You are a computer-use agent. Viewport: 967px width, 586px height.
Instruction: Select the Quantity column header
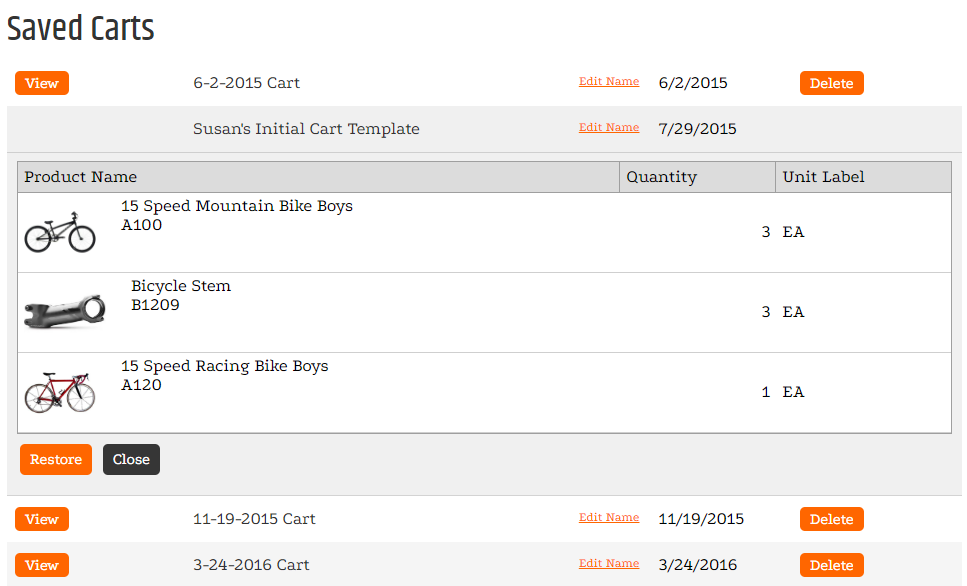[x=697, y=177]
